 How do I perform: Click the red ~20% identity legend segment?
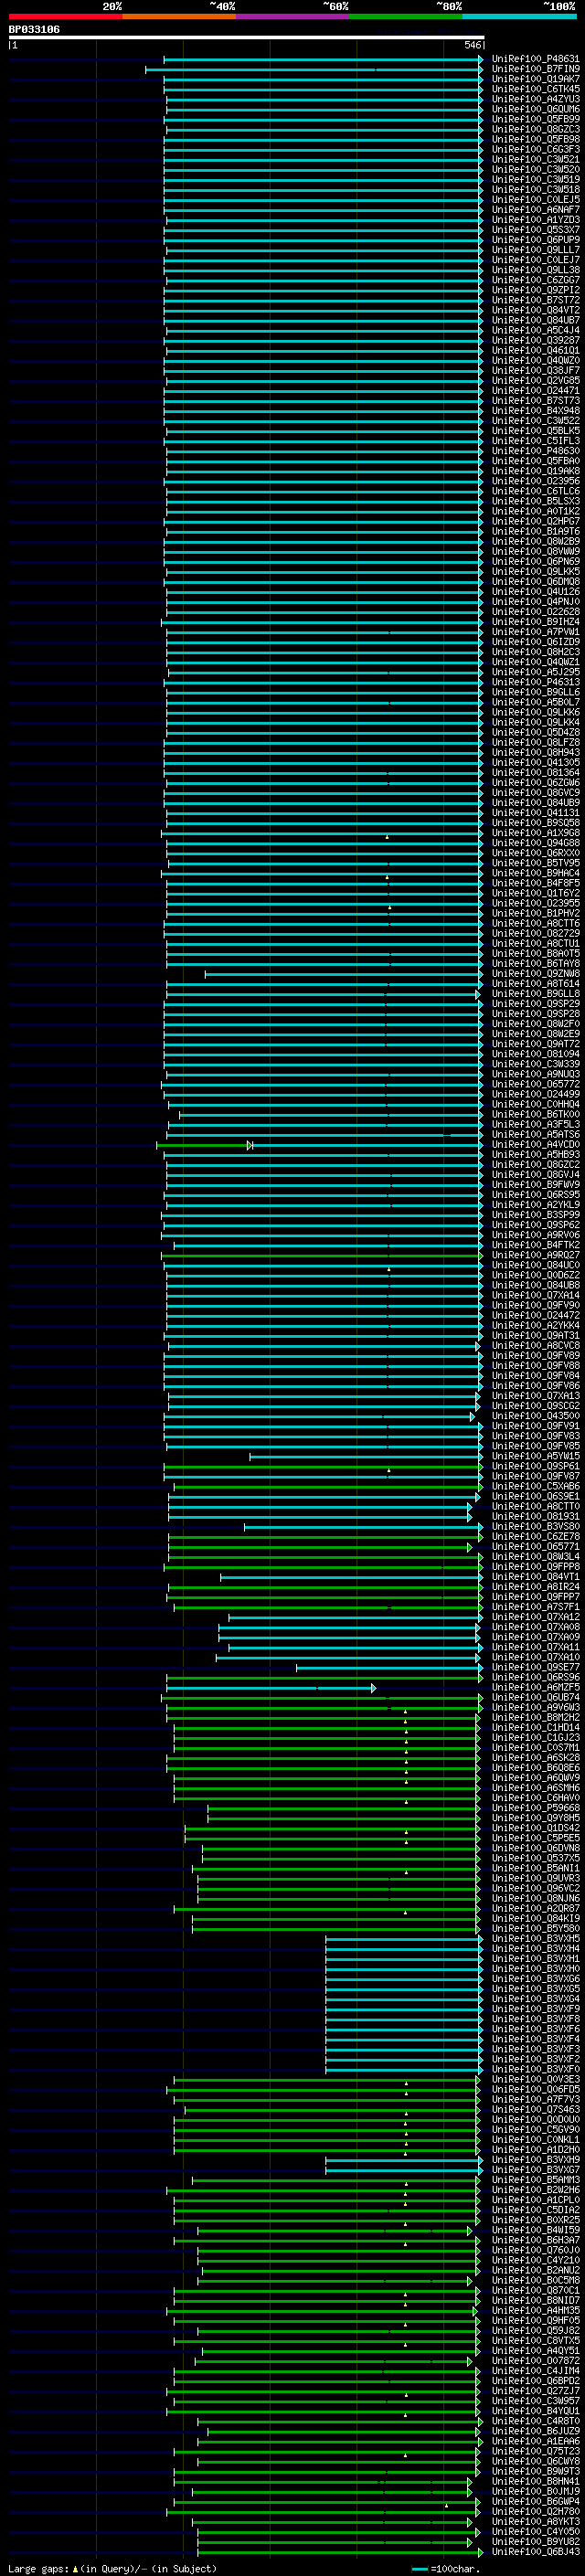[65, 16]
